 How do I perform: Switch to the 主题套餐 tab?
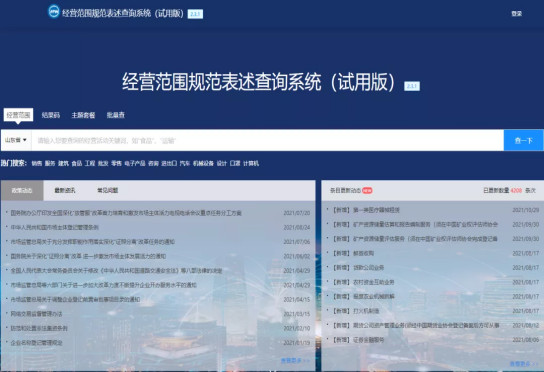point(83,115)
